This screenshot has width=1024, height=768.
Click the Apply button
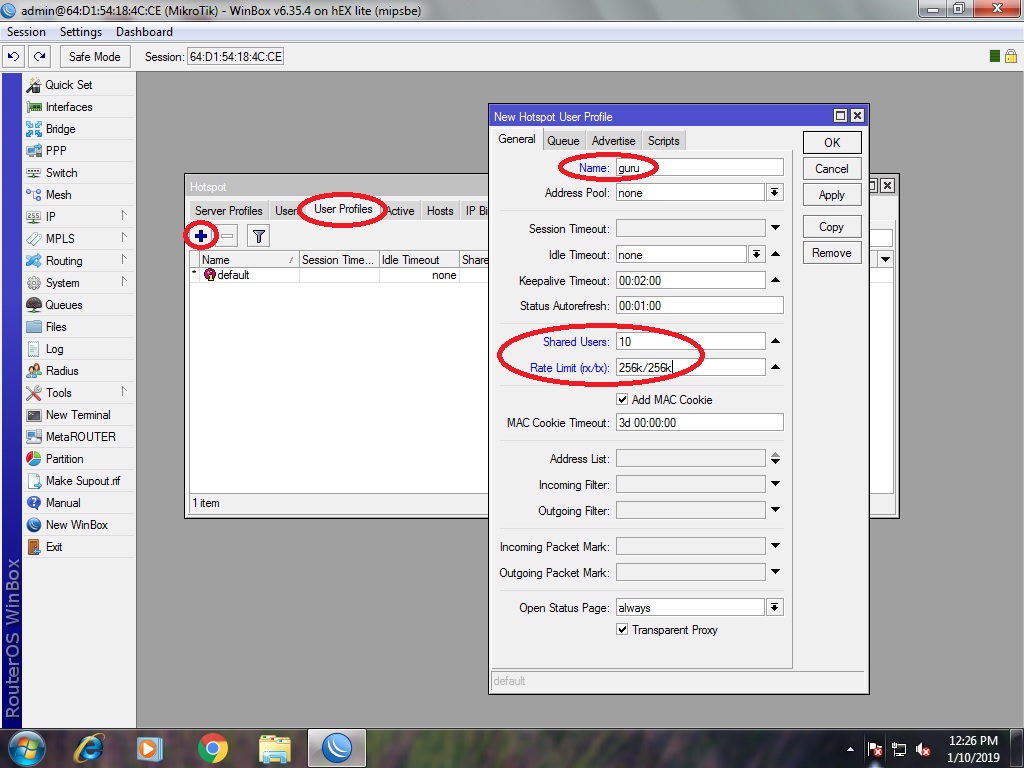tap(832, 195)
